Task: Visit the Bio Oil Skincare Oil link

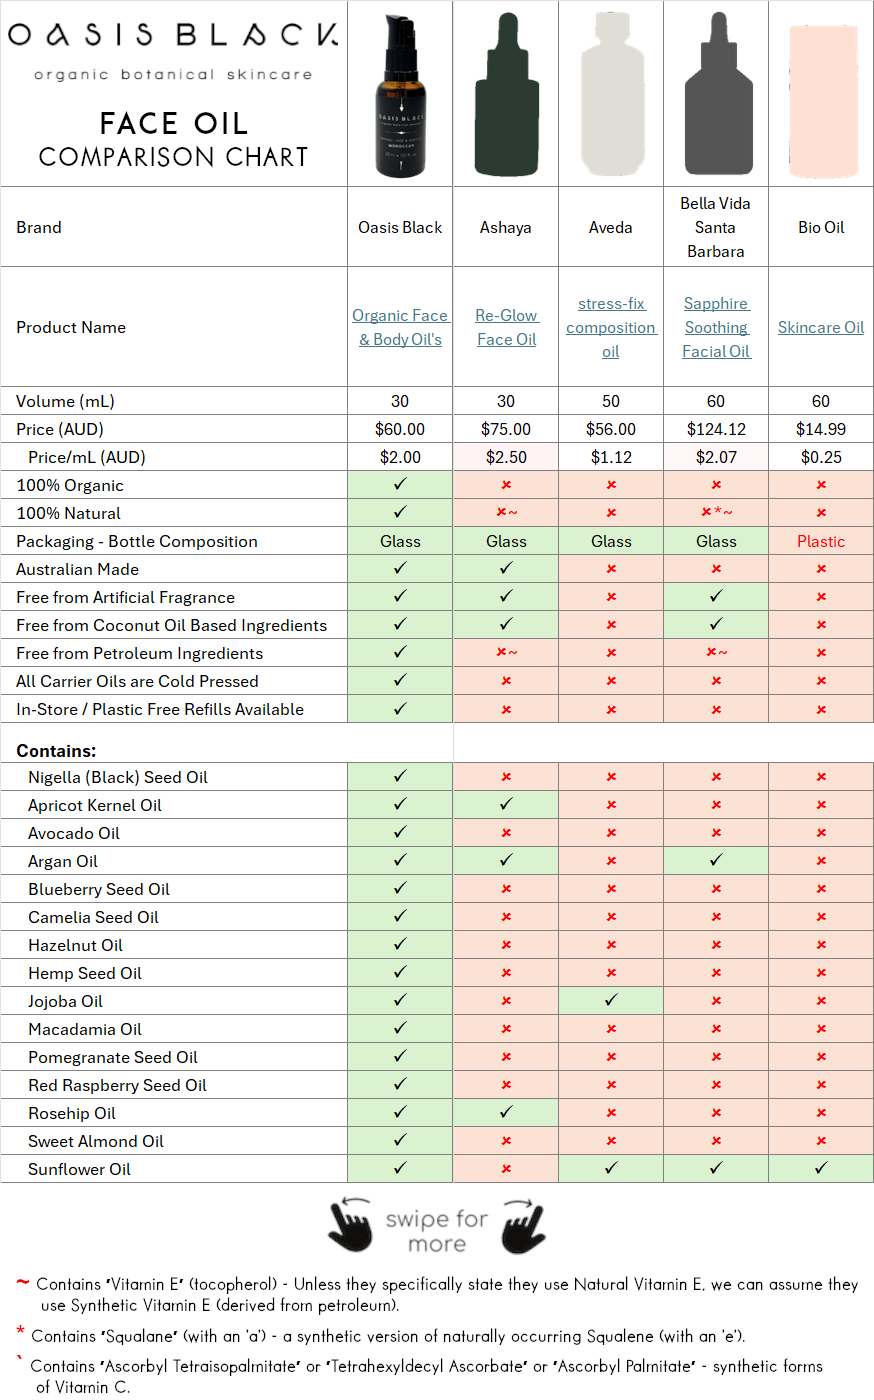Action: [821, 327]
